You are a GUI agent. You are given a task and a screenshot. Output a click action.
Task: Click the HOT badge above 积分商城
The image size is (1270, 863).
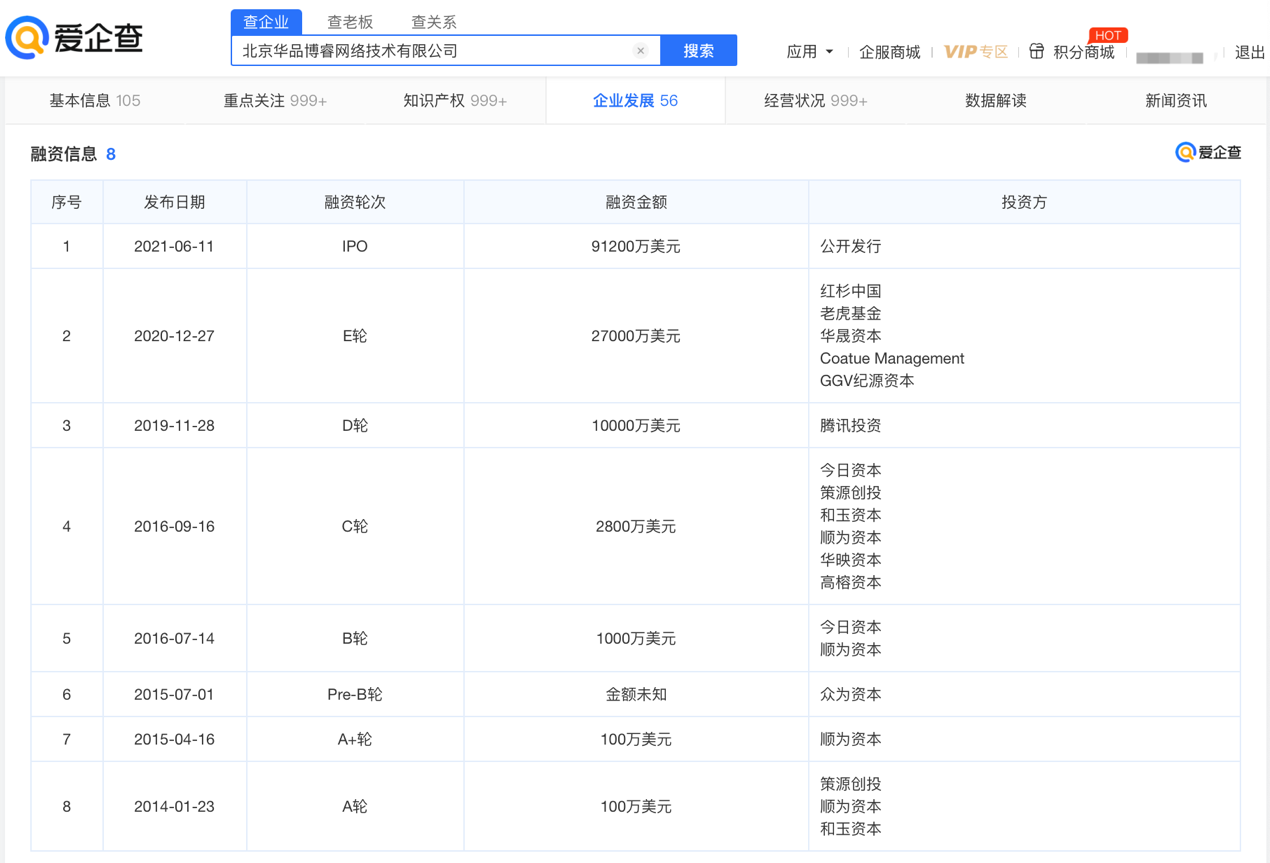click(1108, 35)
